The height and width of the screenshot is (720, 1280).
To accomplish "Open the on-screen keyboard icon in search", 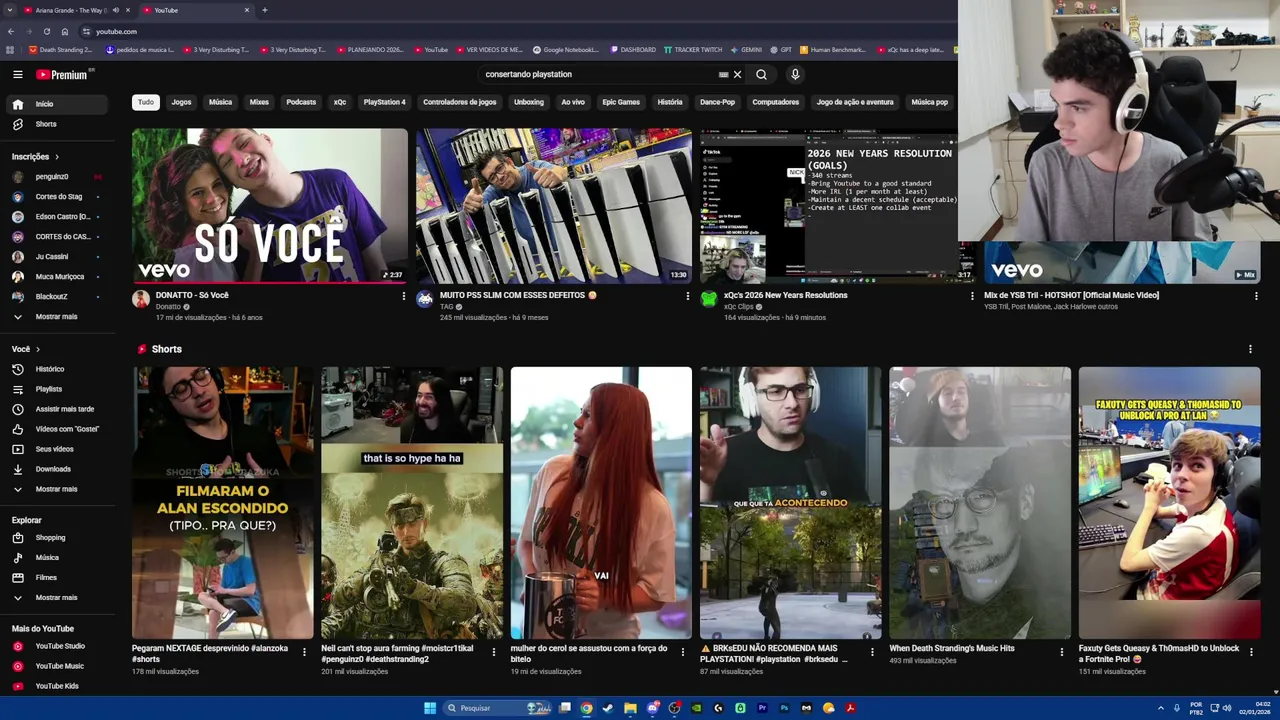I will pyautogui.click(x=723, y=74).
